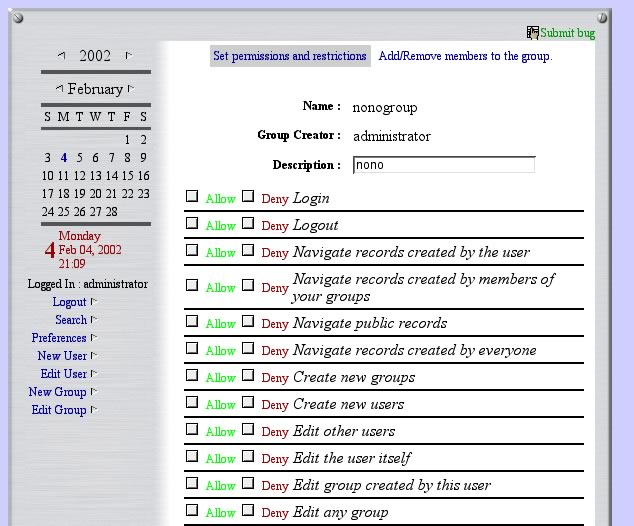Click the arrow icon beside Search

(x=94, y=320)
